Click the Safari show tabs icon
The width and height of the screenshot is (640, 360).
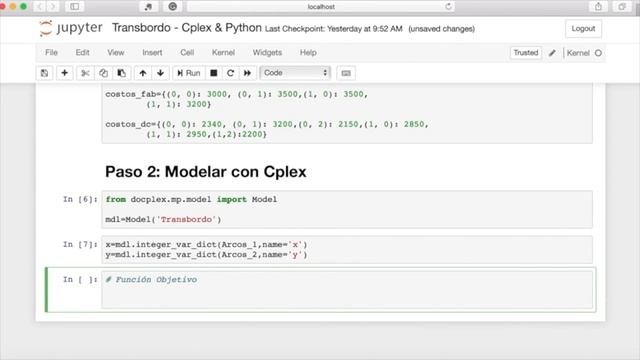coord(622,7)
